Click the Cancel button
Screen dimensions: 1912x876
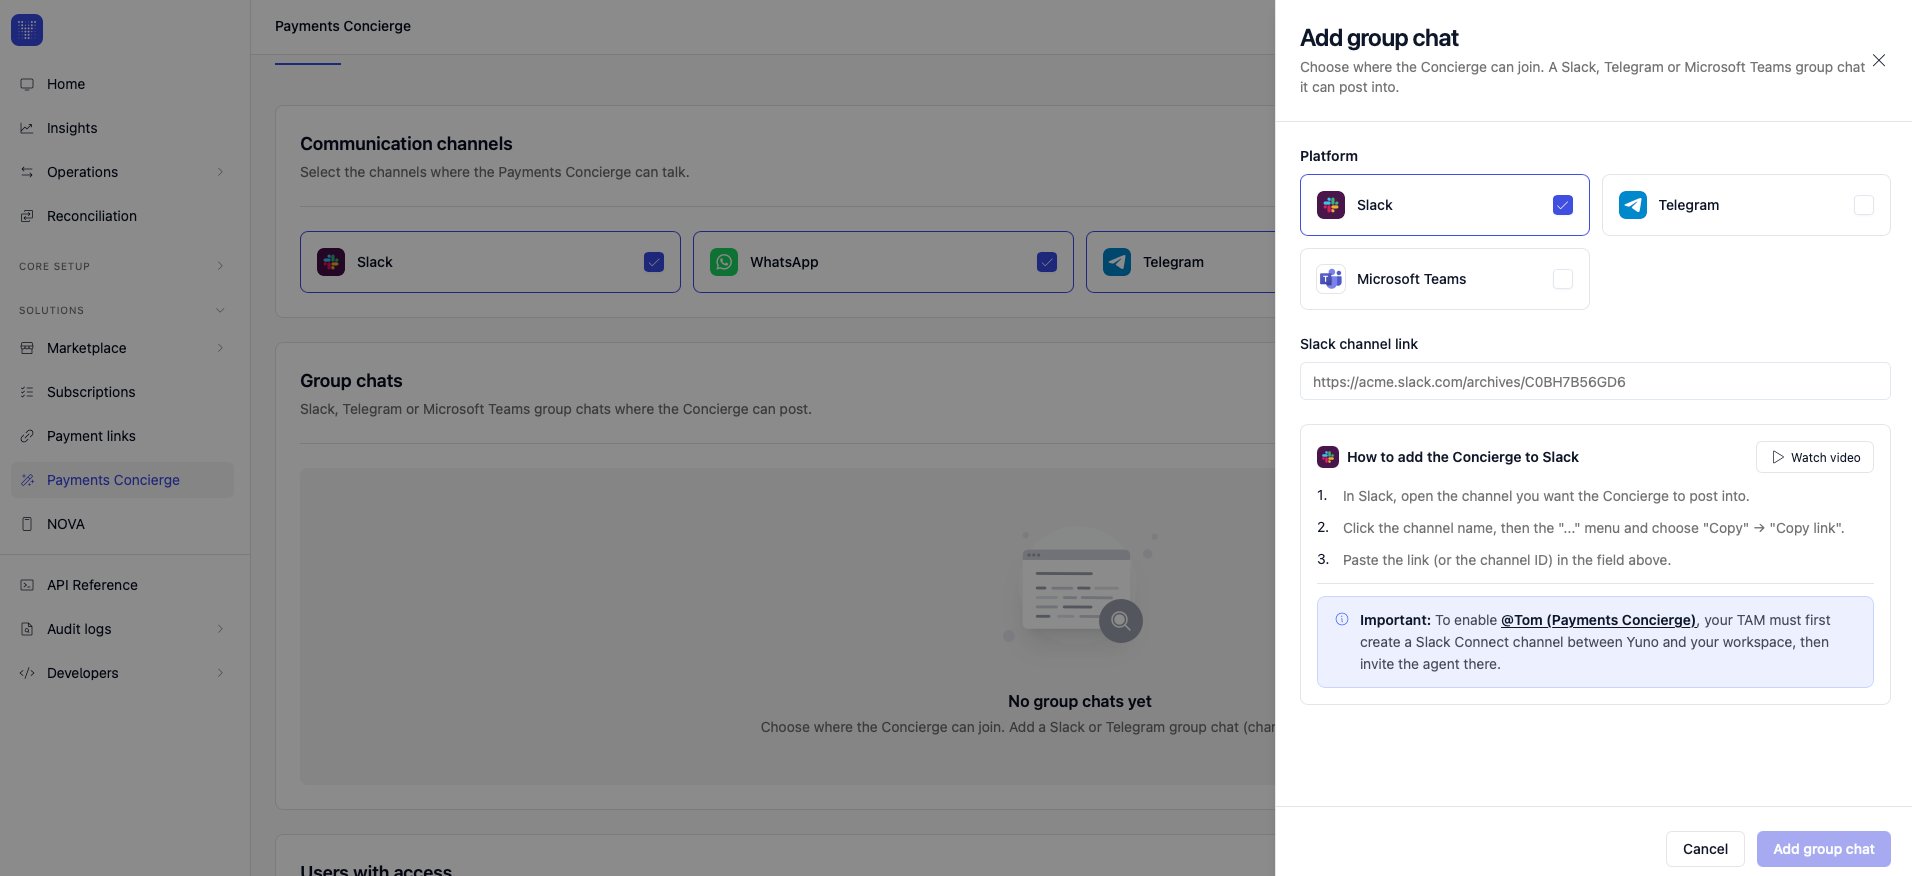pos(1705,849)
